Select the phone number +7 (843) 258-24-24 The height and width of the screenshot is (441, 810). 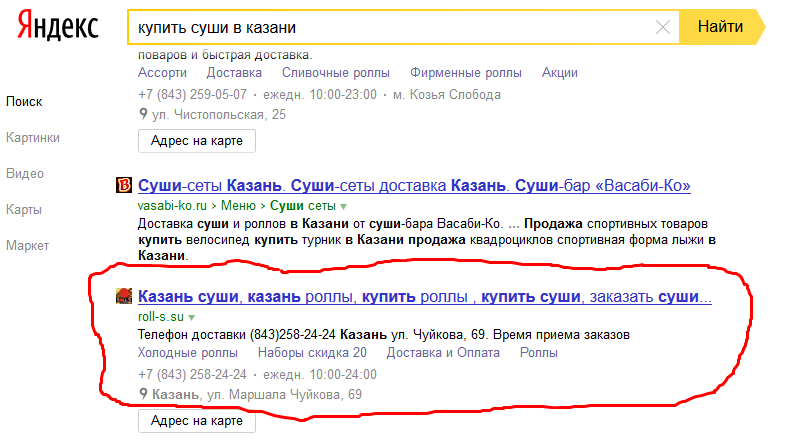[x=192, y=374]
